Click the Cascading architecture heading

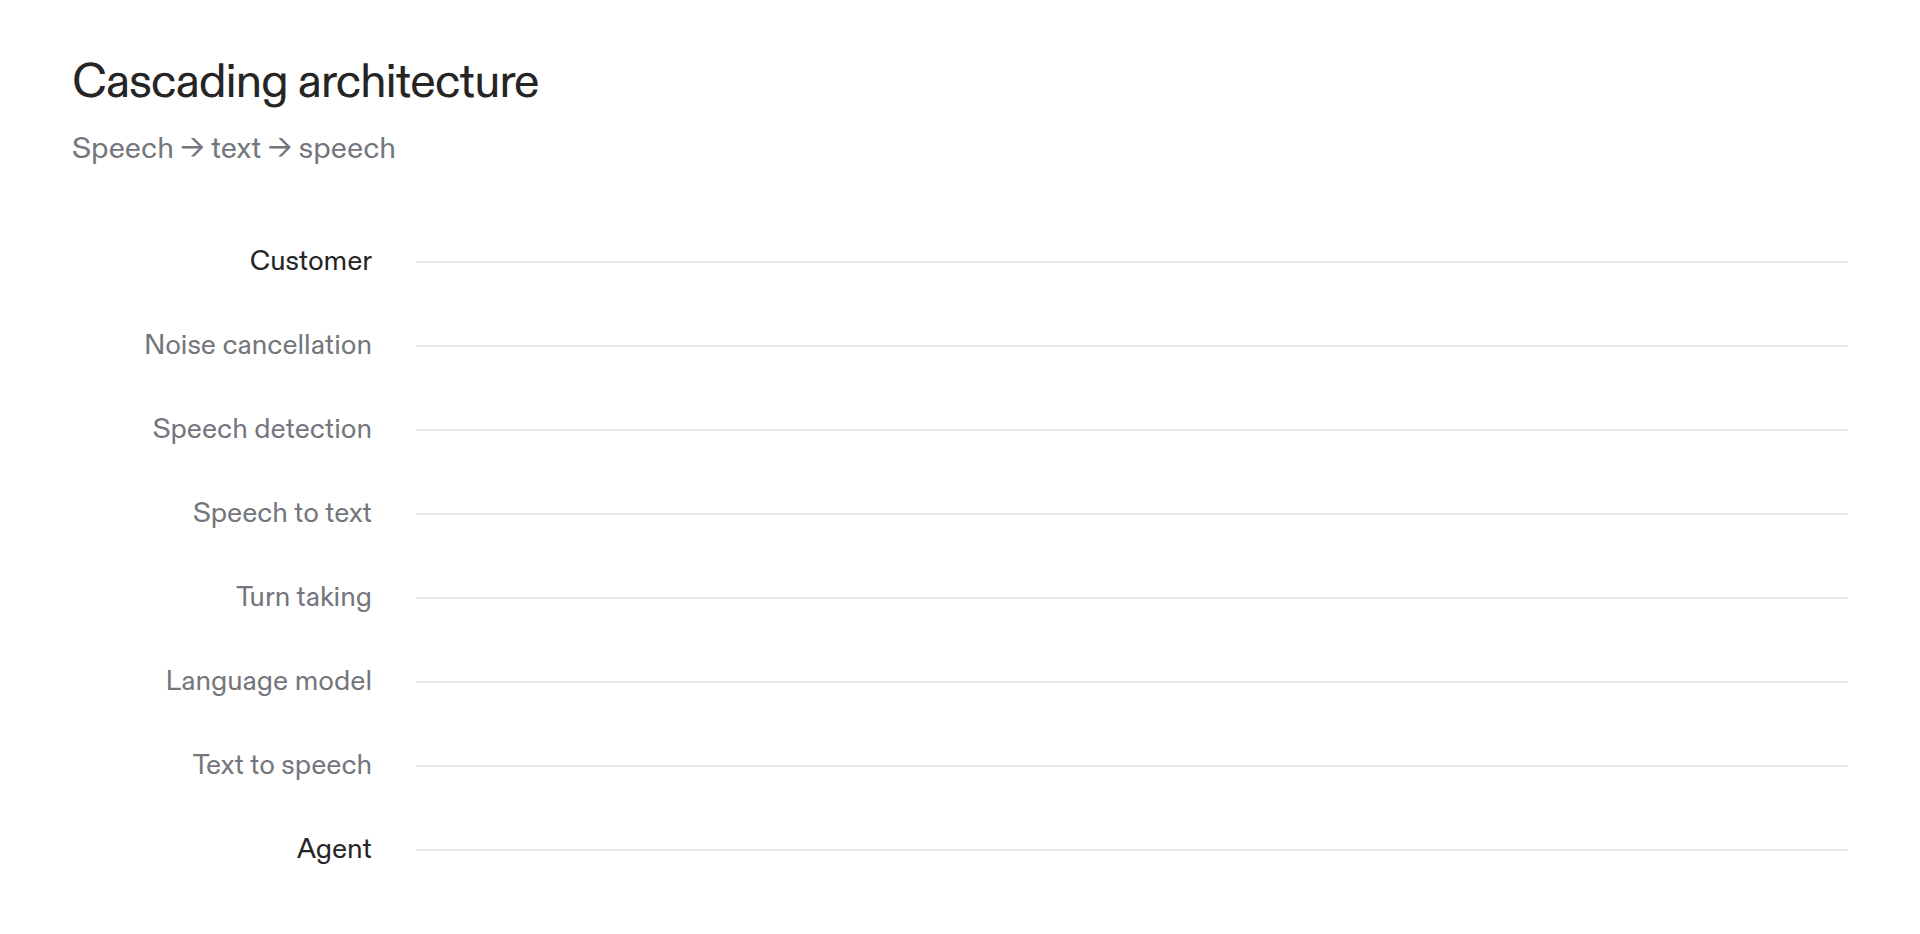click(x=305, y=82)
